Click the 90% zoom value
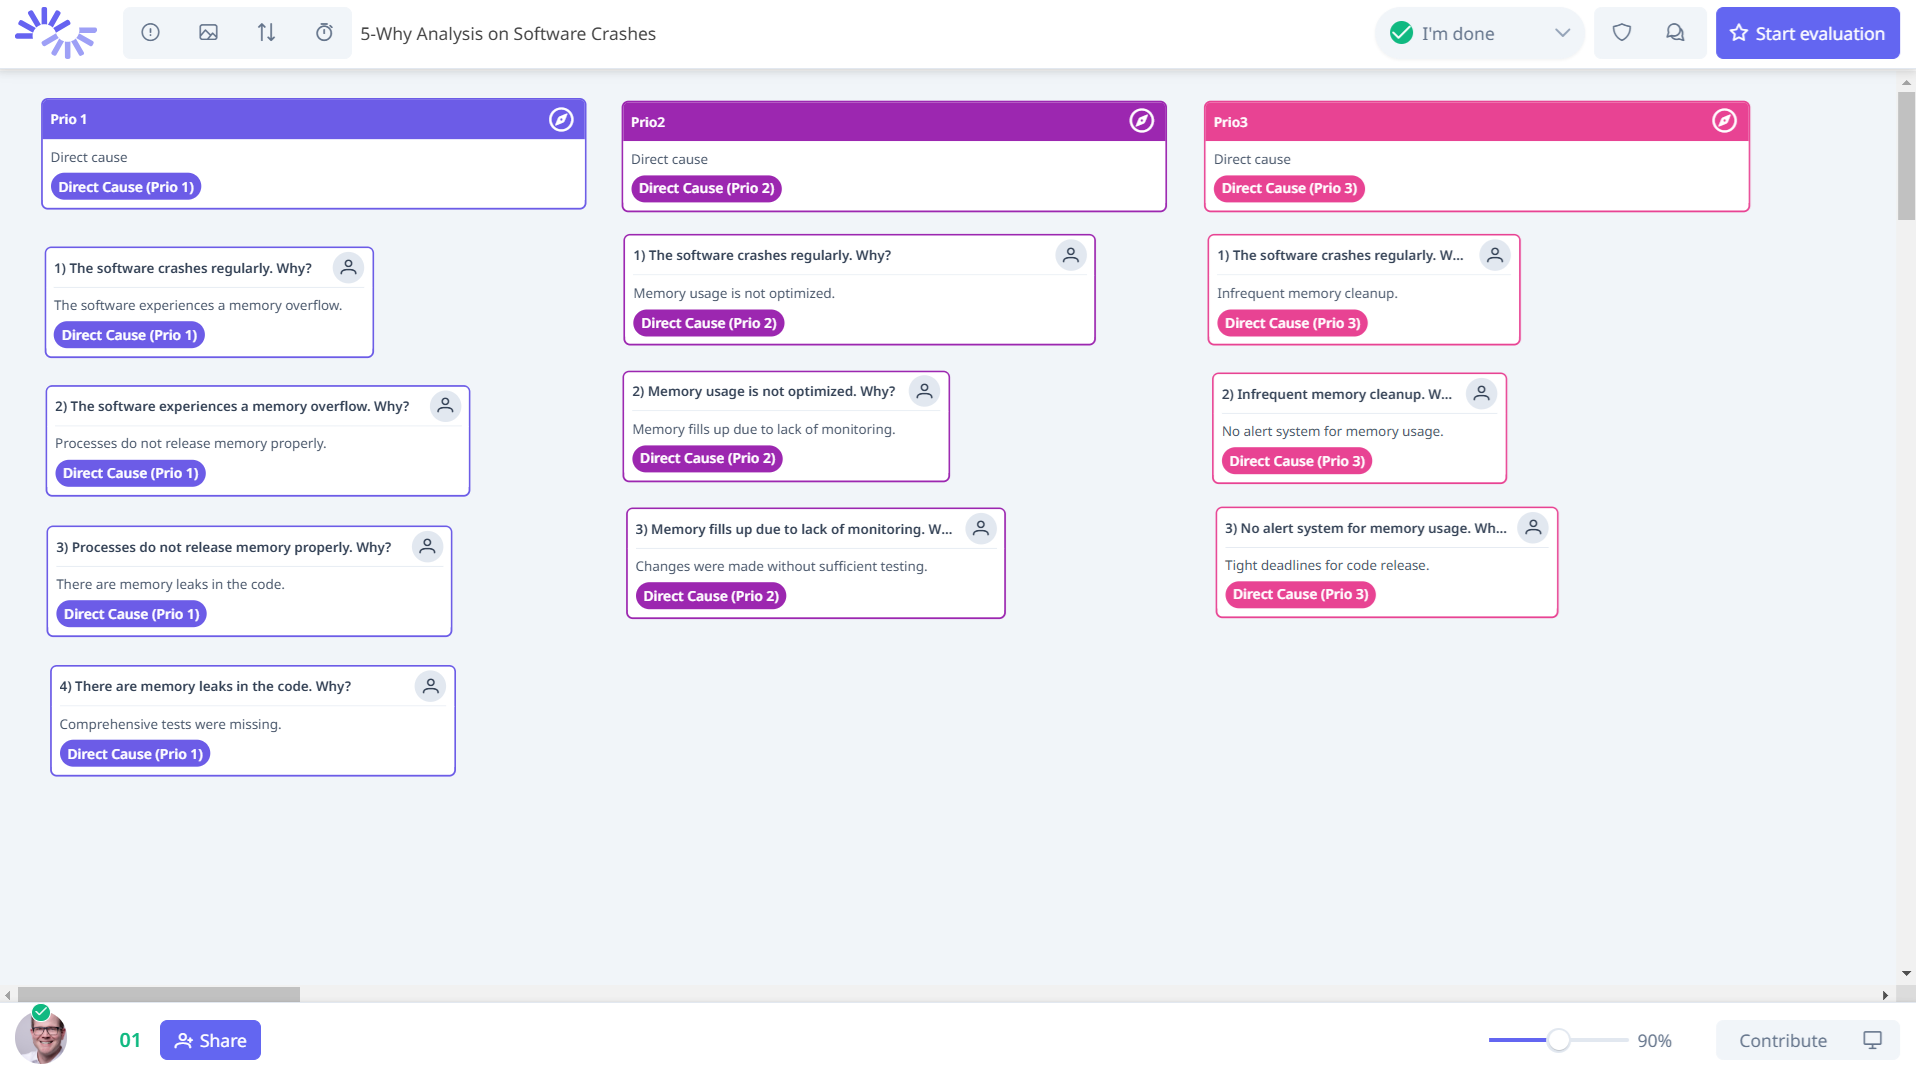This screenshot has height=1071, width=1916. coord(1654,1040)
